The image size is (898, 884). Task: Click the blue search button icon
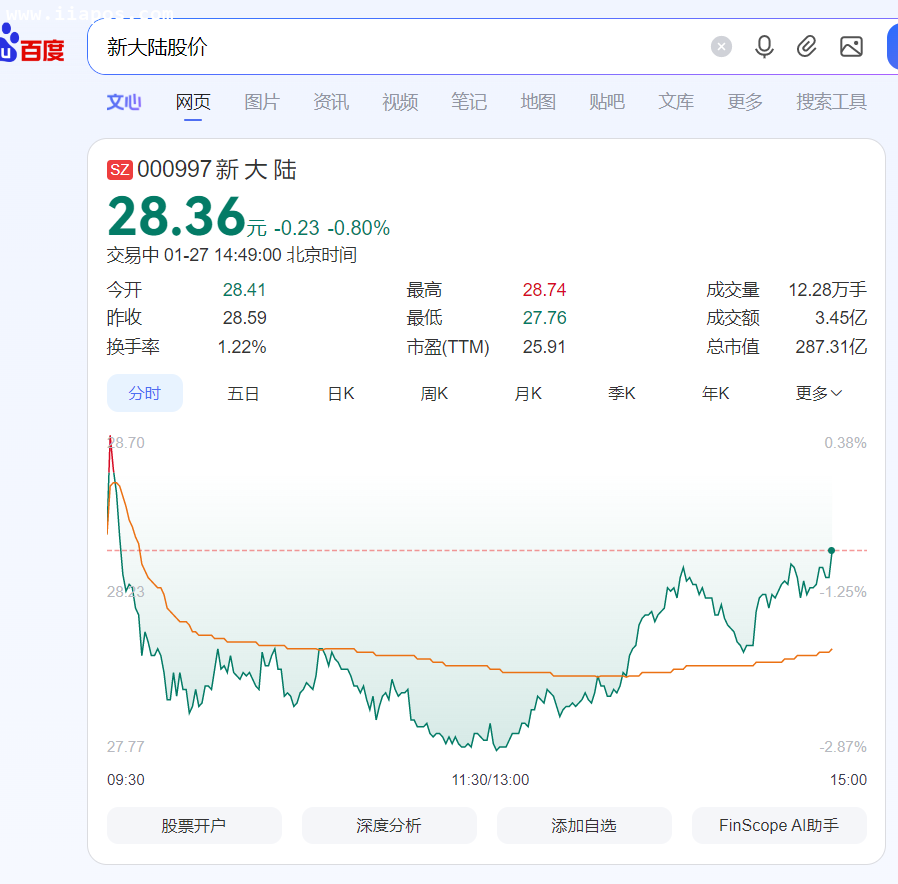click(x=893, y=46)
